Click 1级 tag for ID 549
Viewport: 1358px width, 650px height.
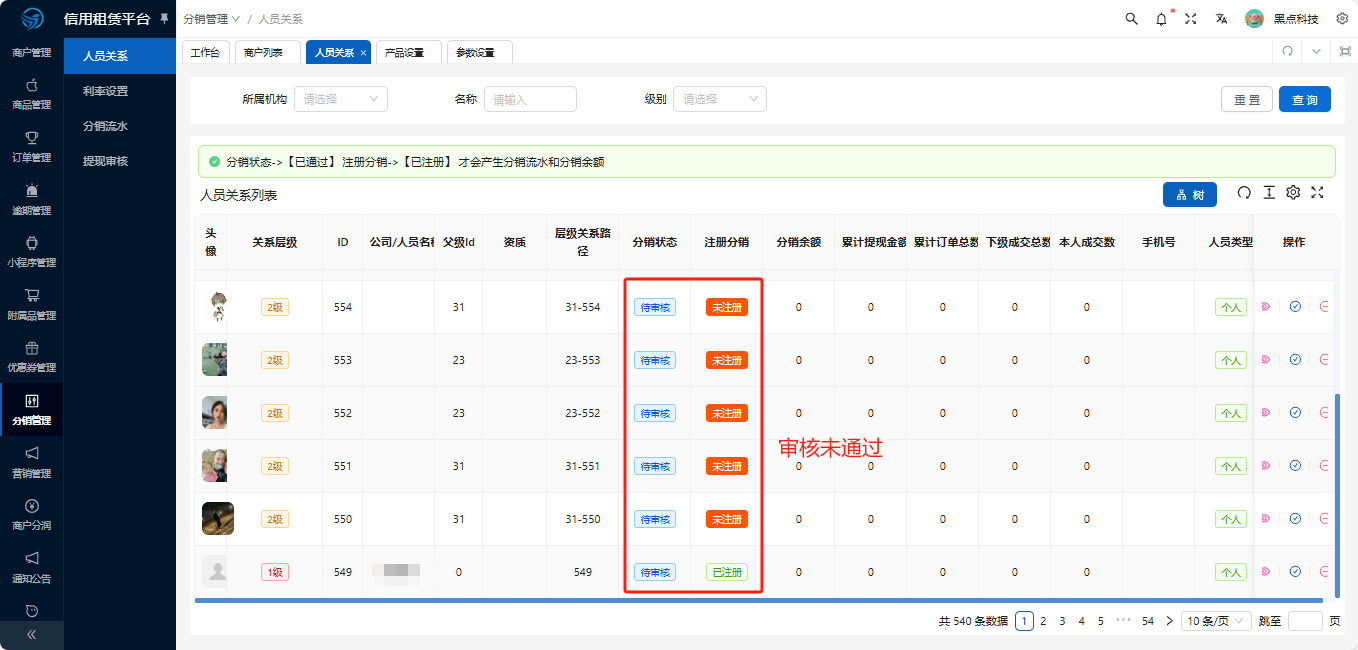tap(275, 572)
